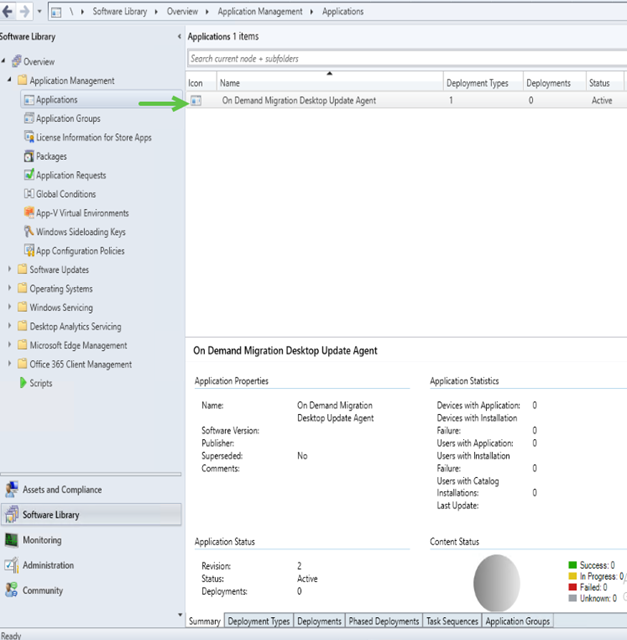This screenshot has width=627, height=640.
Task: Open the Phased Deployments tab
Action: pos(384,621)
